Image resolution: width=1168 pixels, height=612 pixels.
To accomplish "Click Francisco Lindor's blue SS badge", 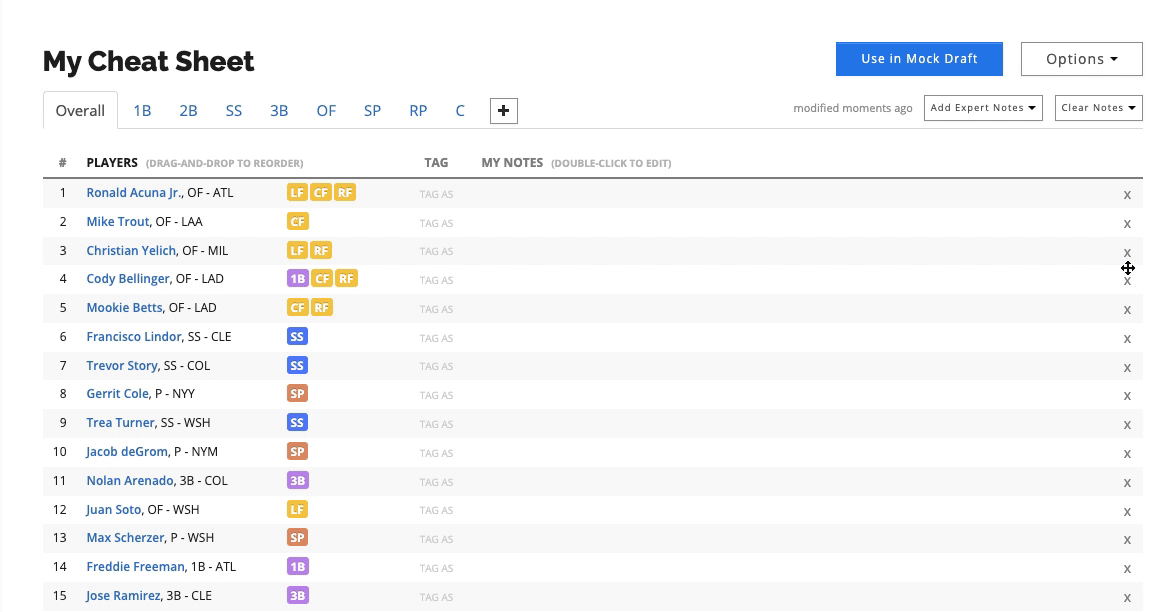I will click(297, 337).
